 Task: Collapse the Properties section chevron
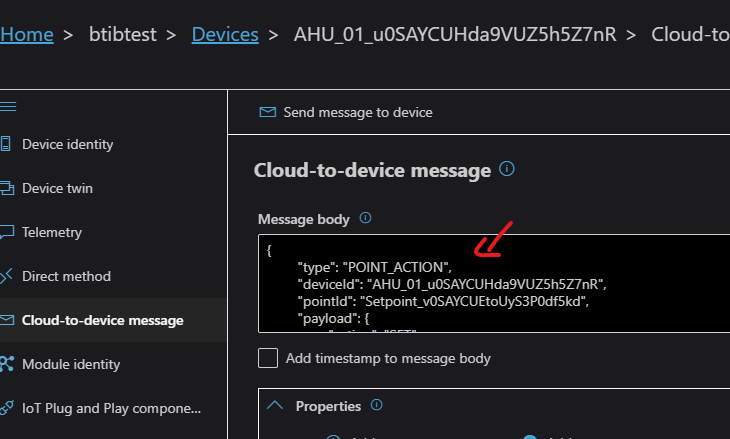274,406
